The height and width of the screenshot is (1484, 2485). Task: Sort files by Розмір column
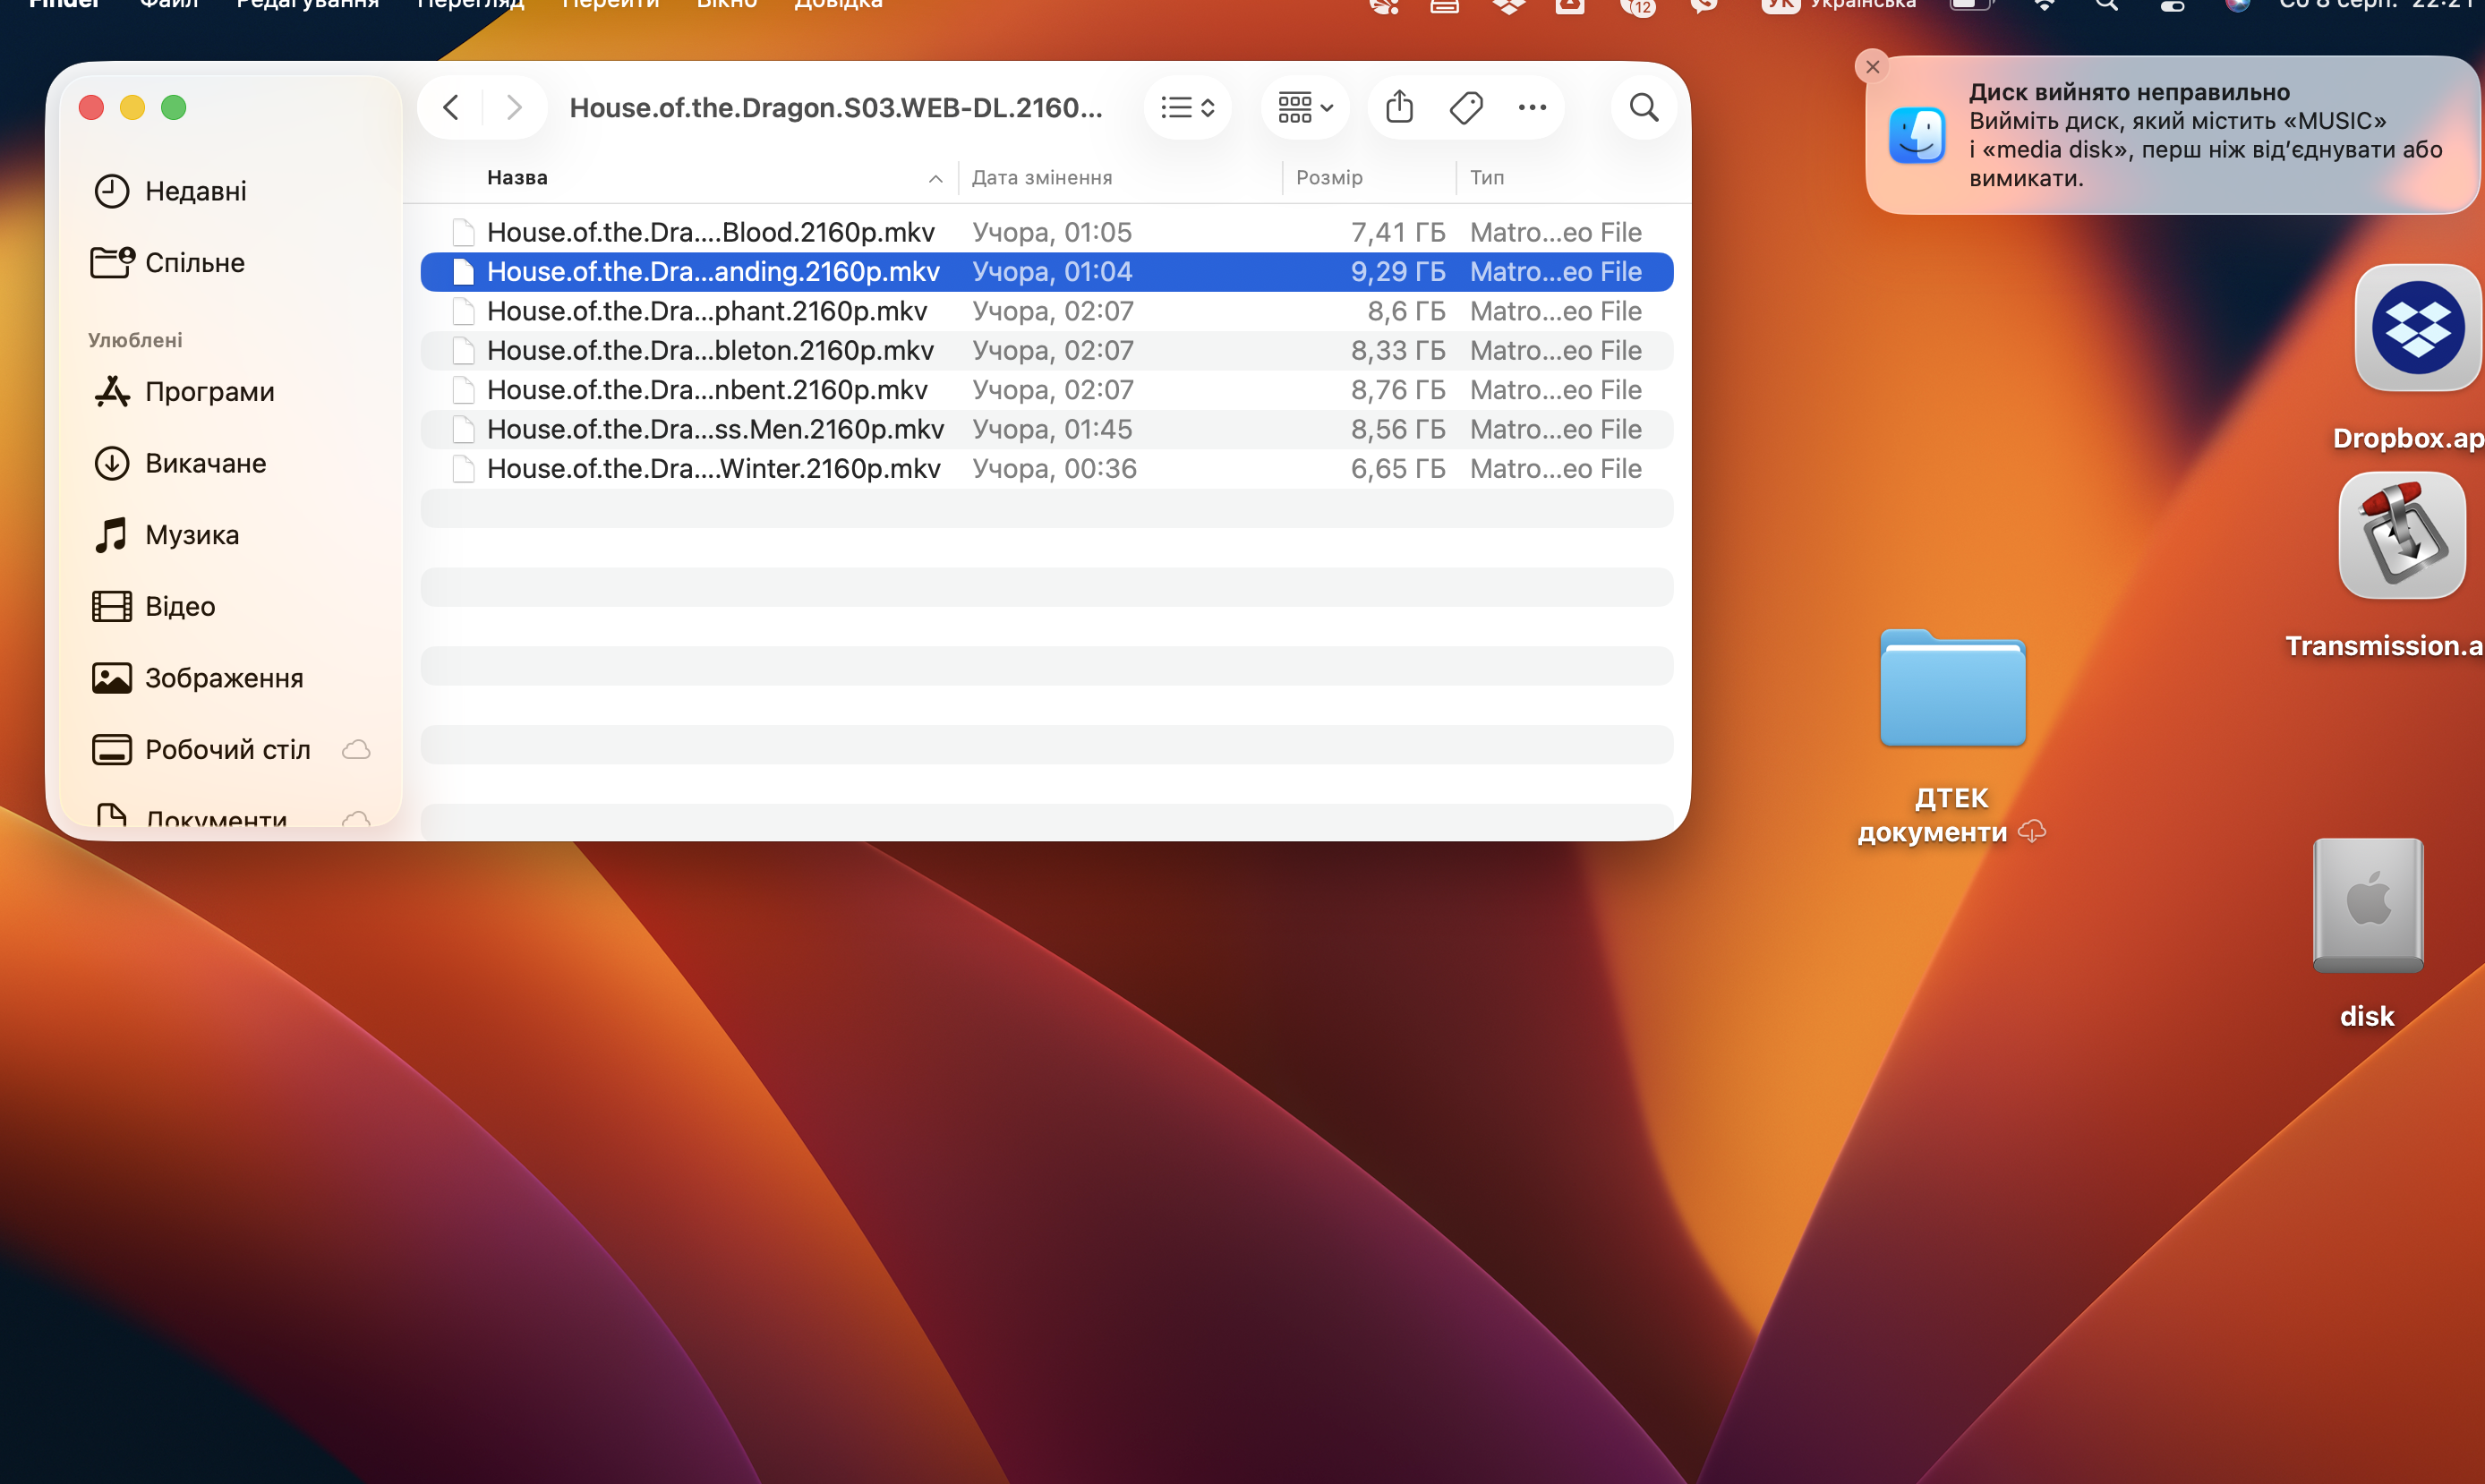coord(1329,178)
